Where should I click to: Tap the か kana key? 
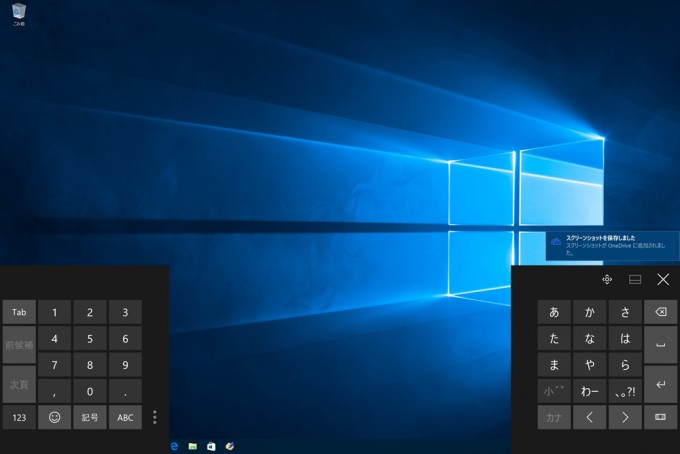pos(590,312)
